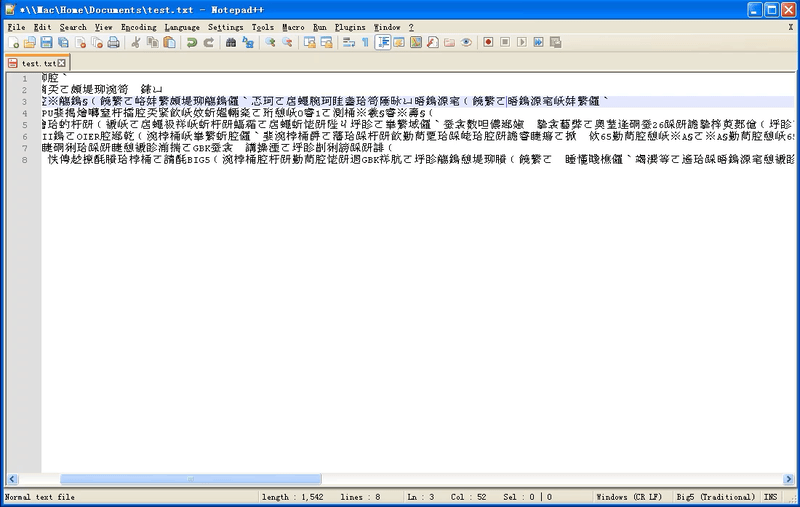The image size is (800, 507).
Task: Click 'Ln : 3' in status bar
Action: point(421,497)
